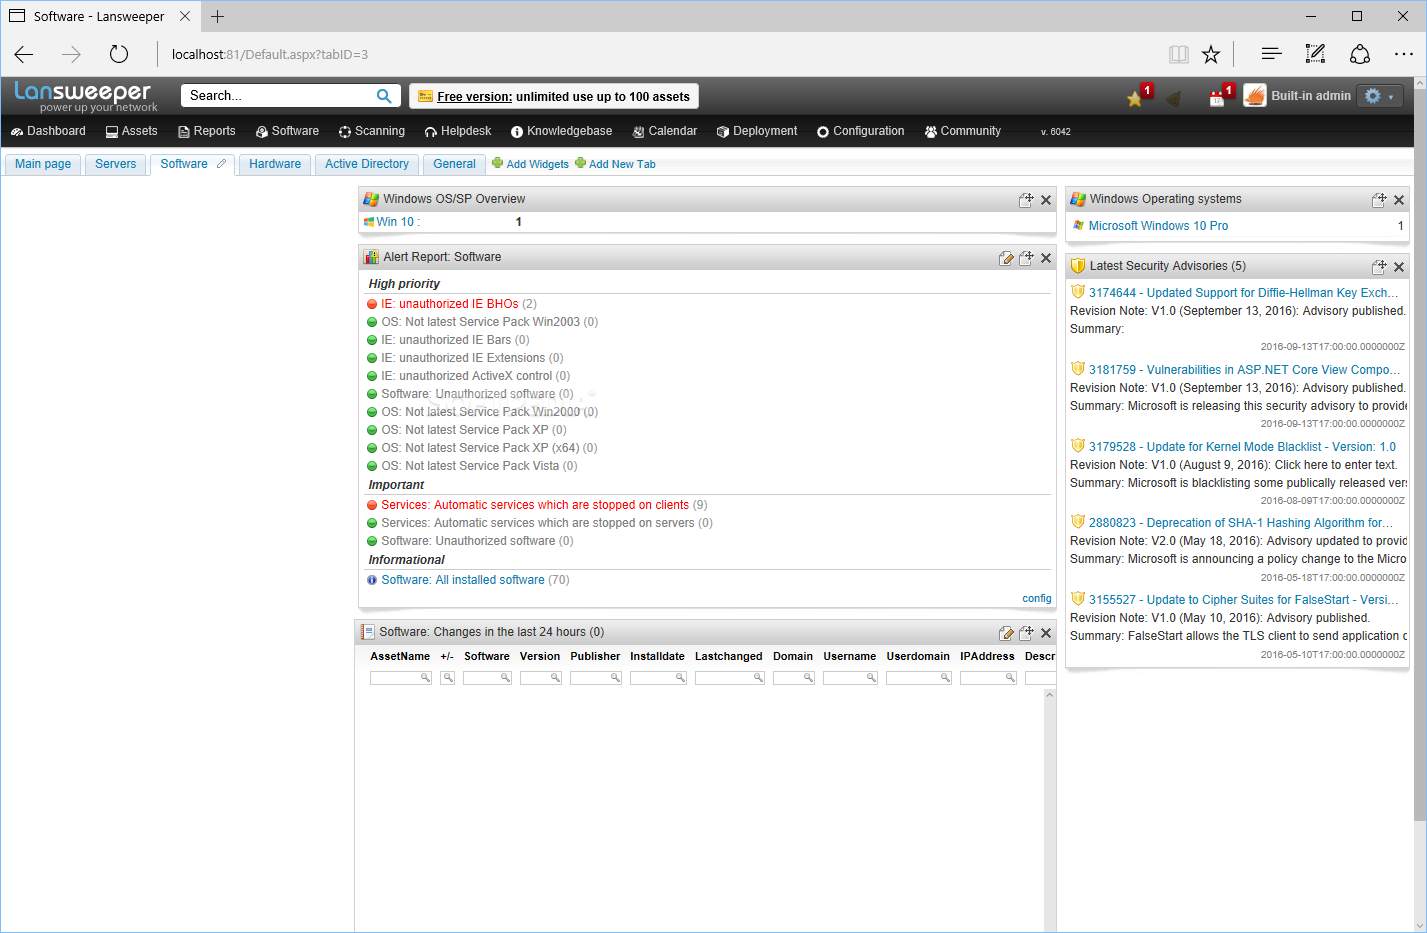Sort by the Username column header
This screenshot has height=933, width=1427.
pyautogui.click(x=850, y=657)
